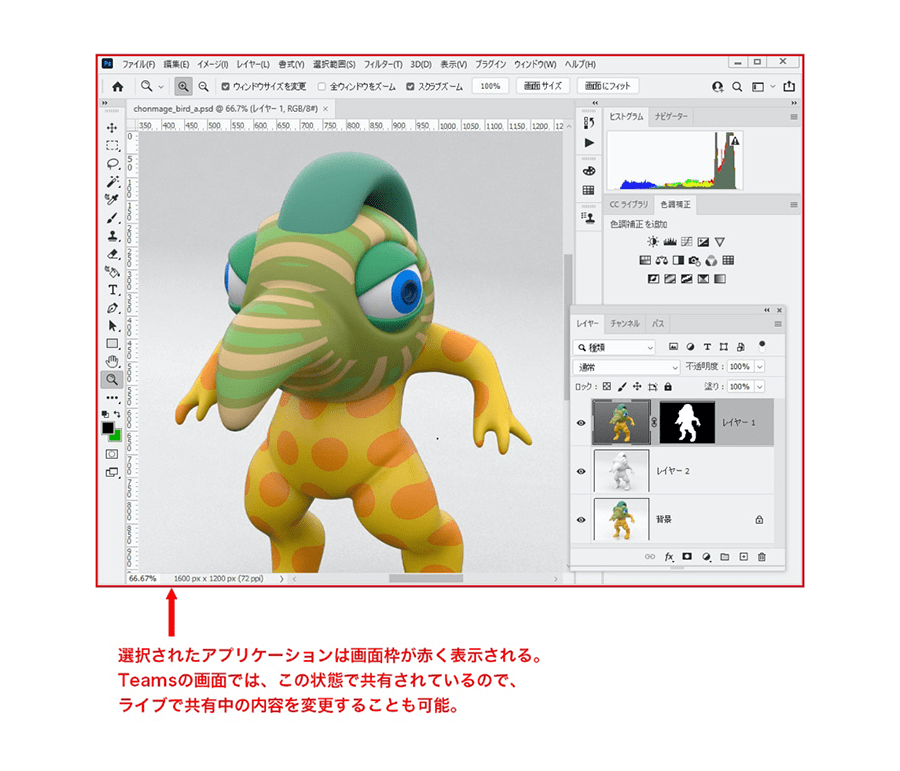Screen dimensions: 900x771
Task: Select the Clone Stamp tool
Action: (x=112, y=235)
